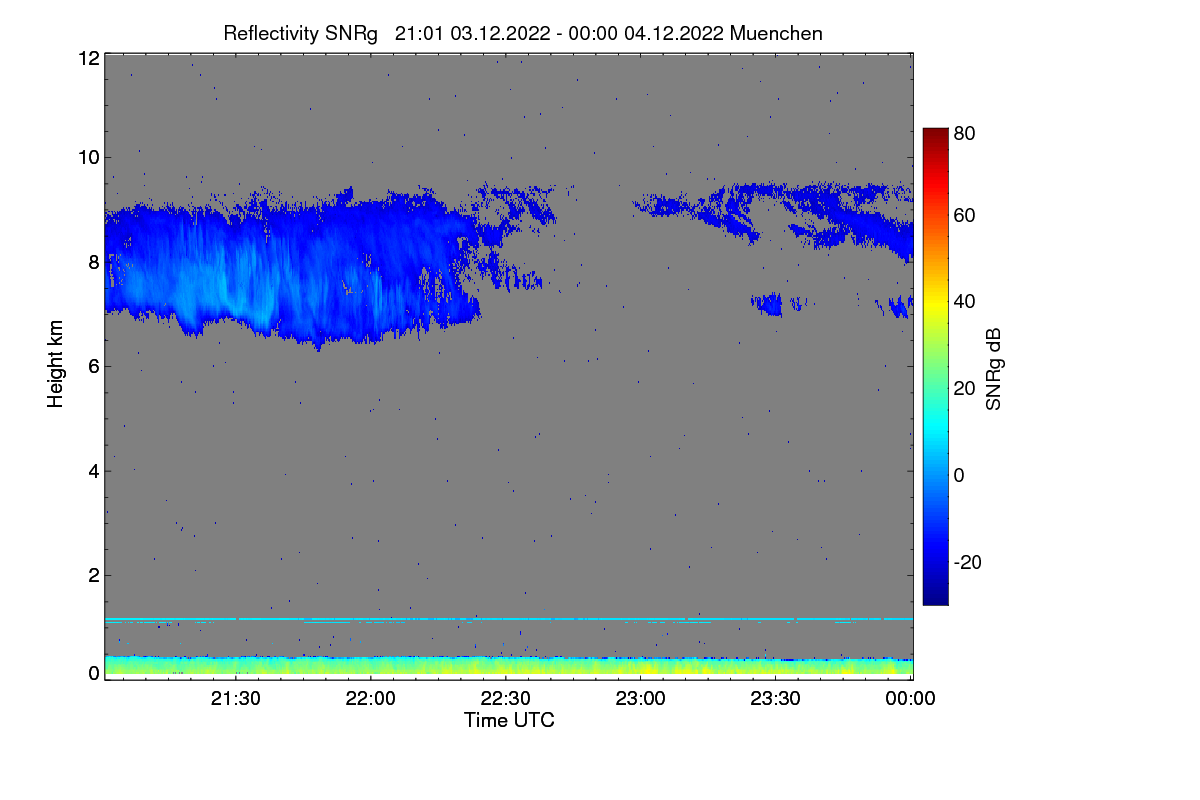1200x800 pixels.
Task: Click the 'Time UTC' axis label
Action: [509, 720]
